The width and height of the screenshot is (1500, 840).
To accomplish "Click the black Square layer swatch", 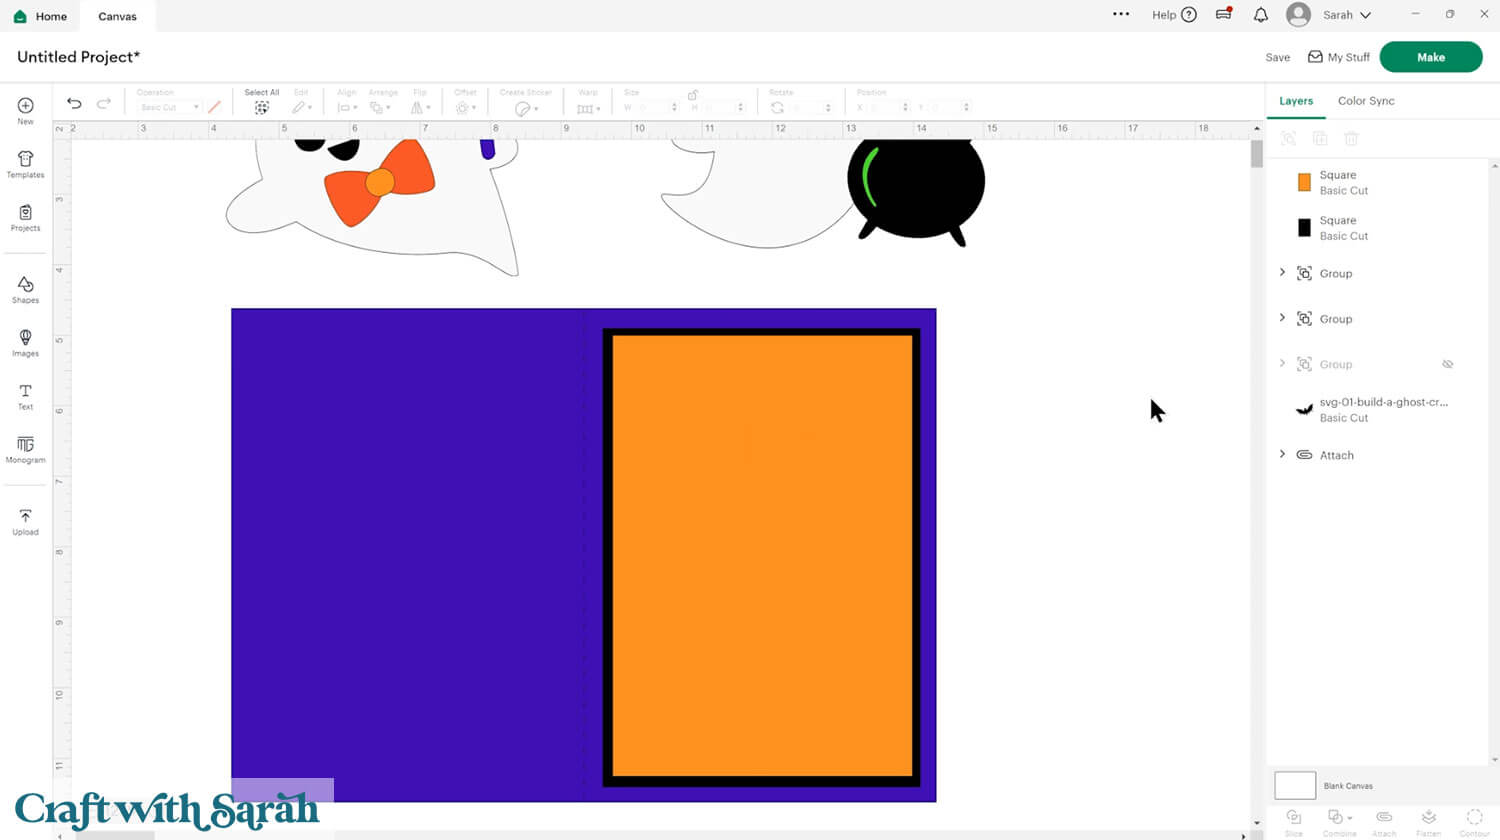I will pyautogui.click(x=1304, y=228).
